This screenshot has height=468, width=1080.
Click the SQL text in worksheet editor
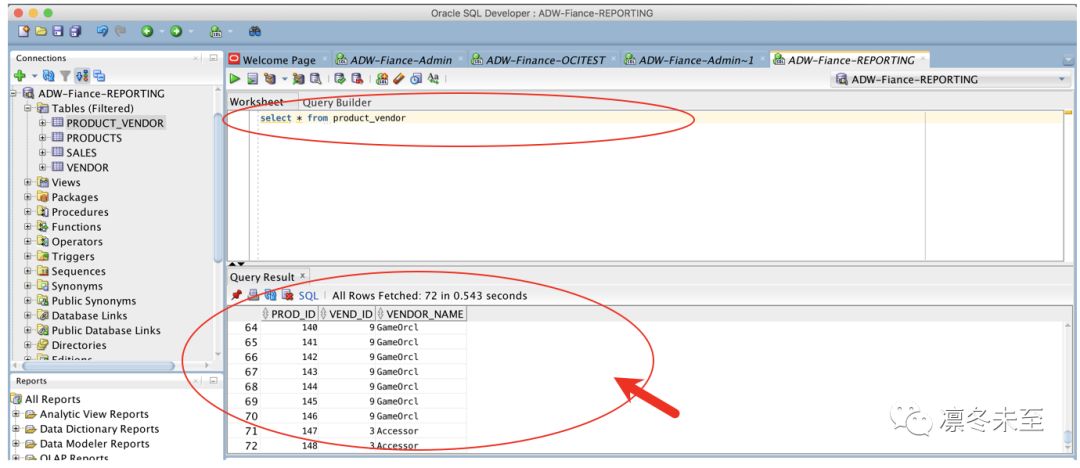coord(333,118)
